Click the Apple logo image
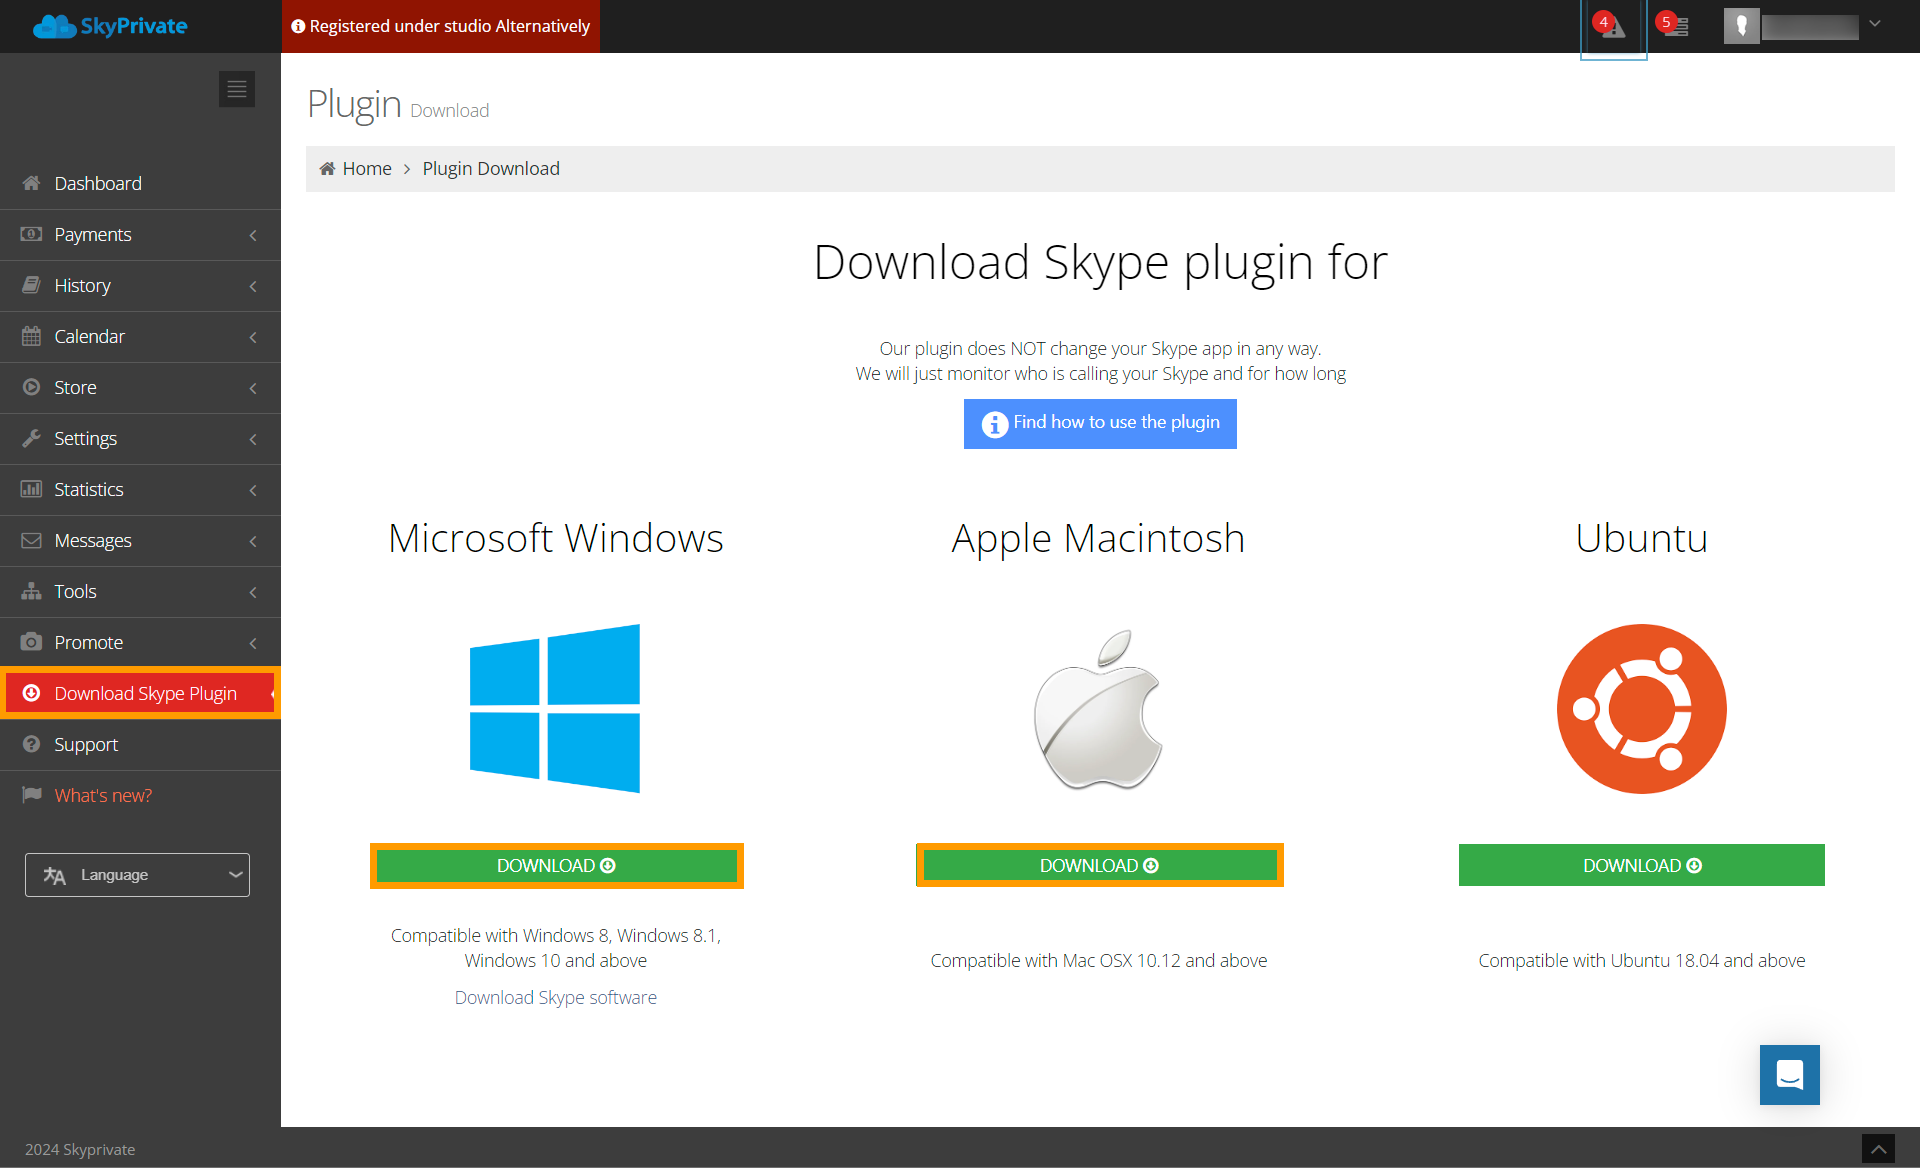 pos(1098,709)
